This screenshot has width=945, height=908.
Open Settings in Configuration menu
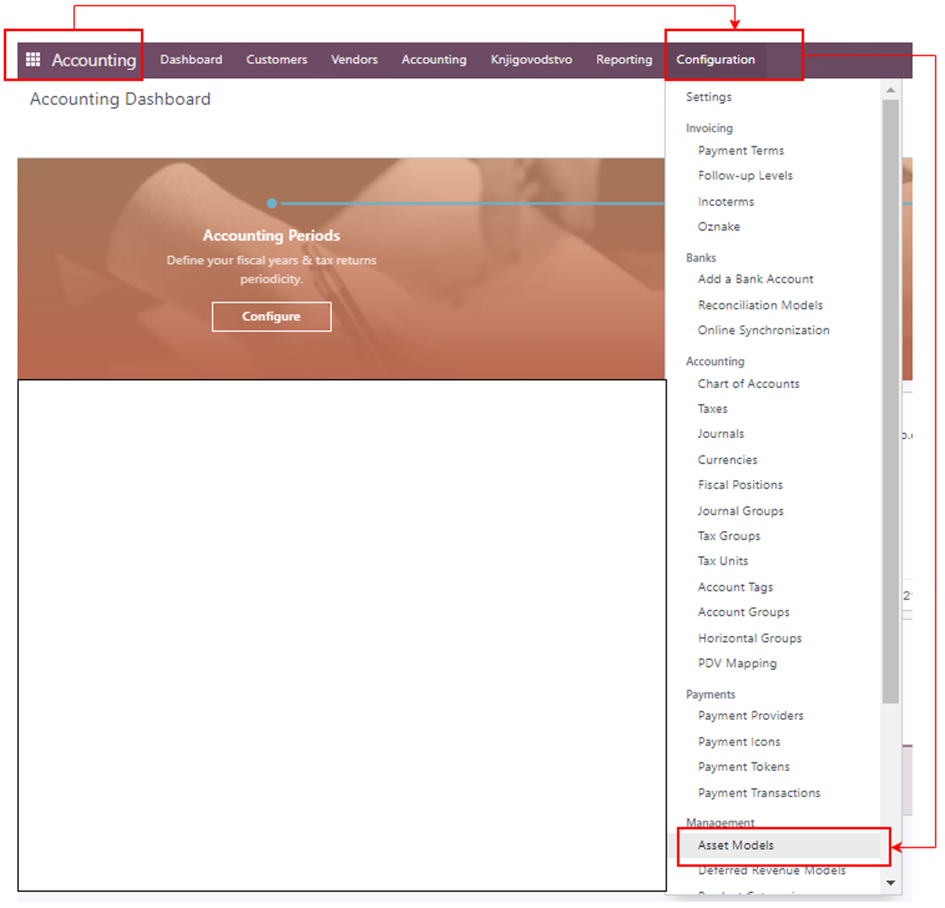tap(709, 97)
